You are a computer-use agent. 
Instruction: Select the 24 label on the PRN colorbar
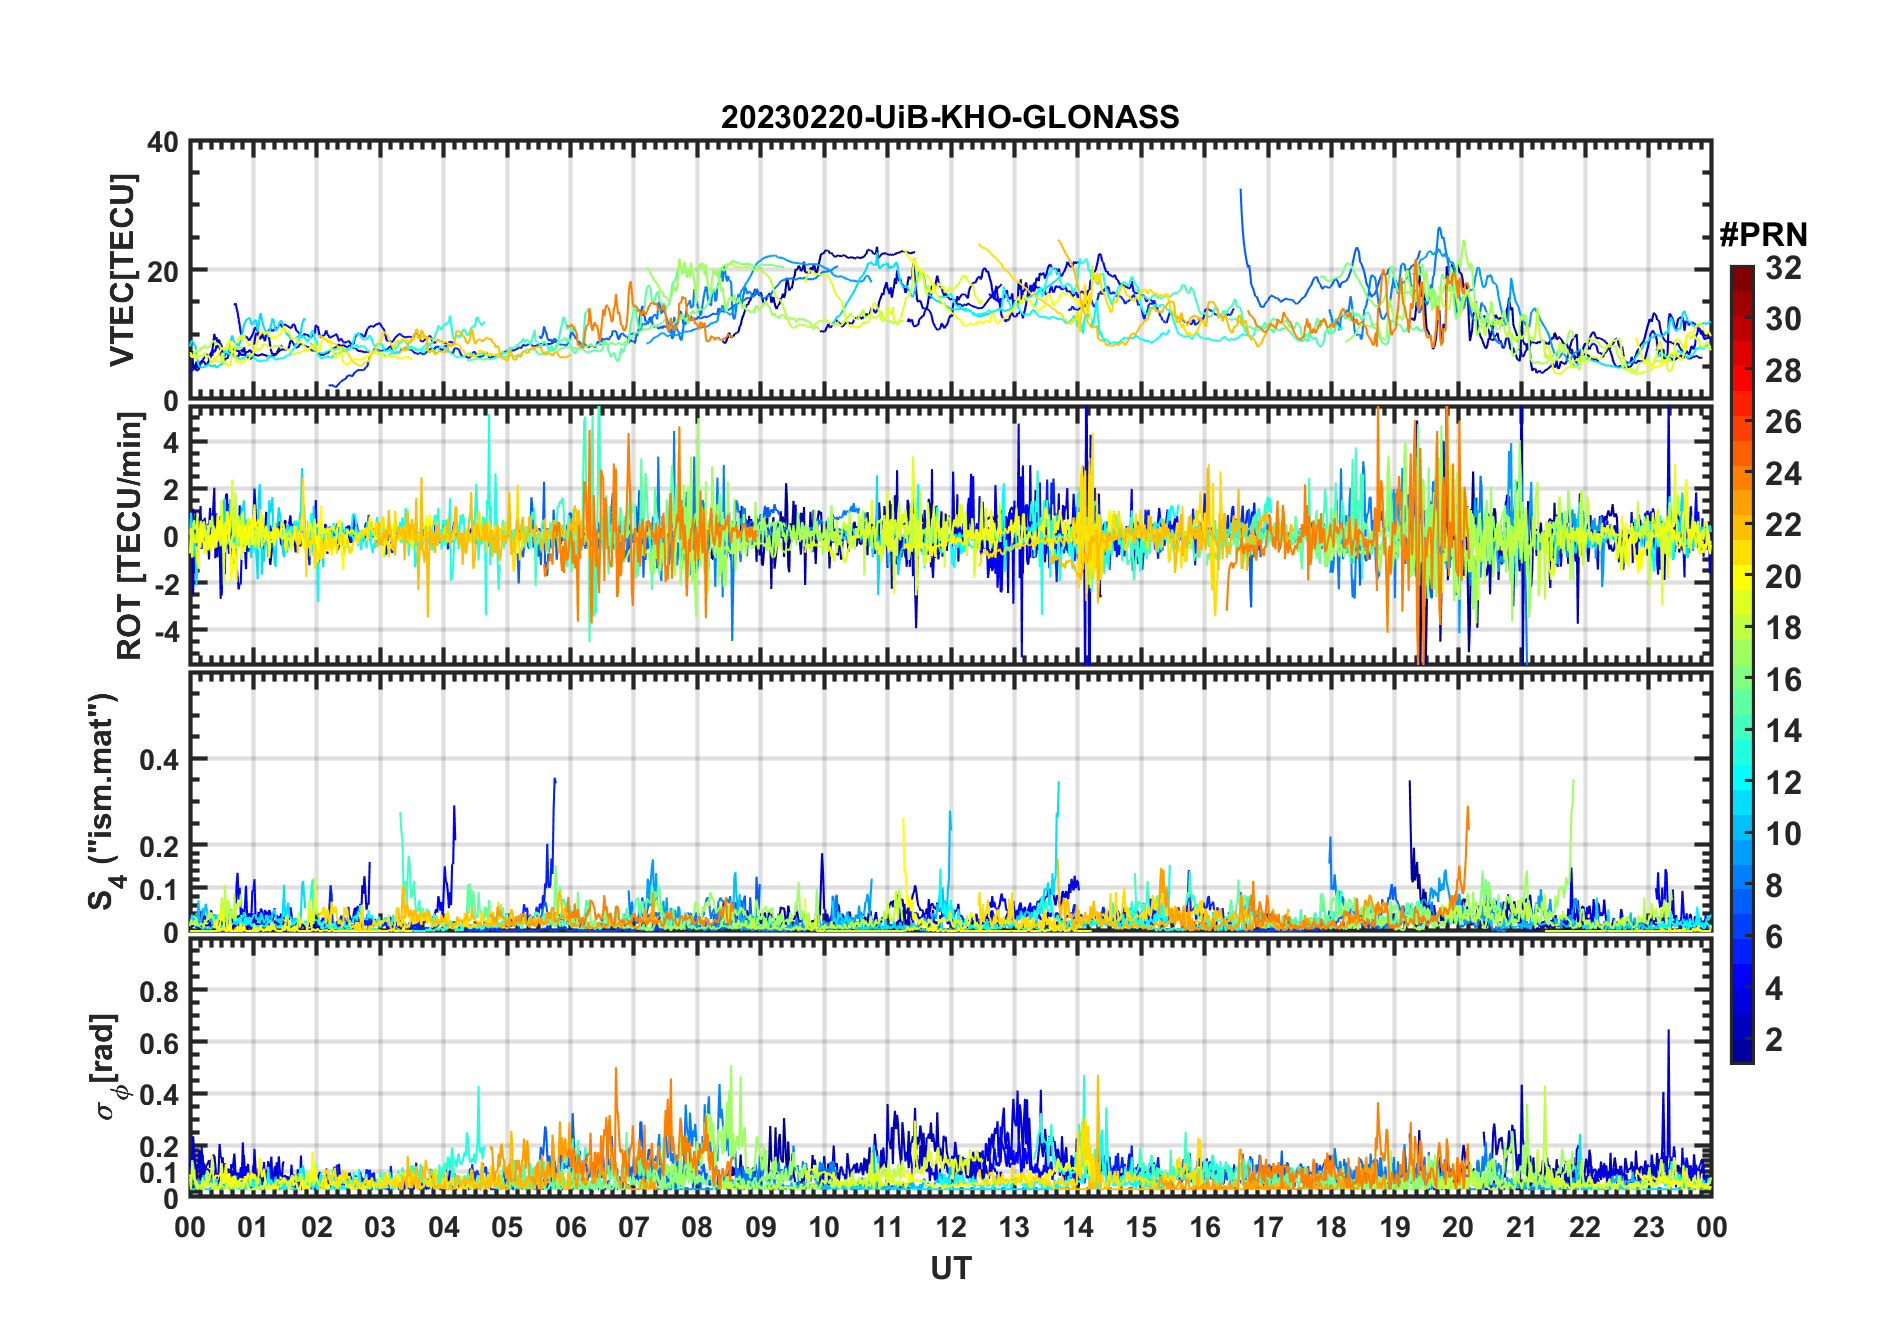[1783, 474]
